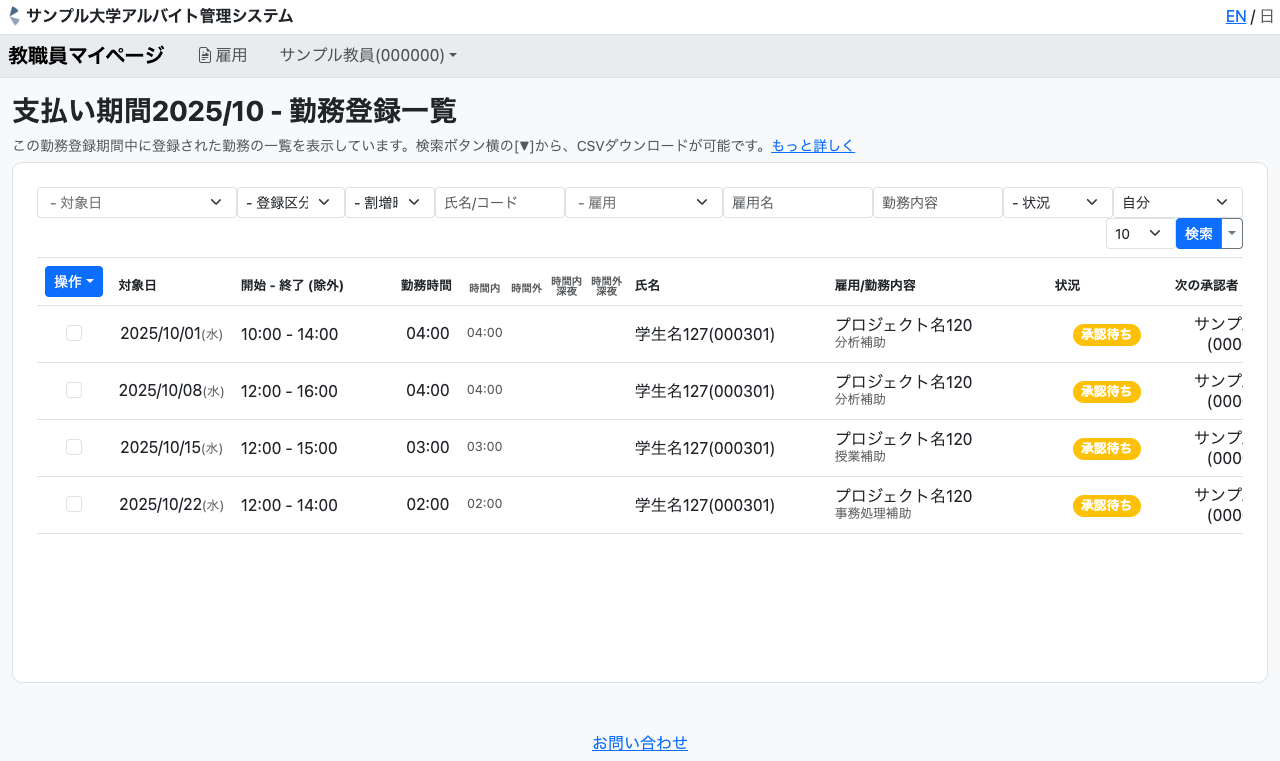1280x761 pixels.
Task: Tick the checkbox for 2025/10/22
Action: [74, 504]
